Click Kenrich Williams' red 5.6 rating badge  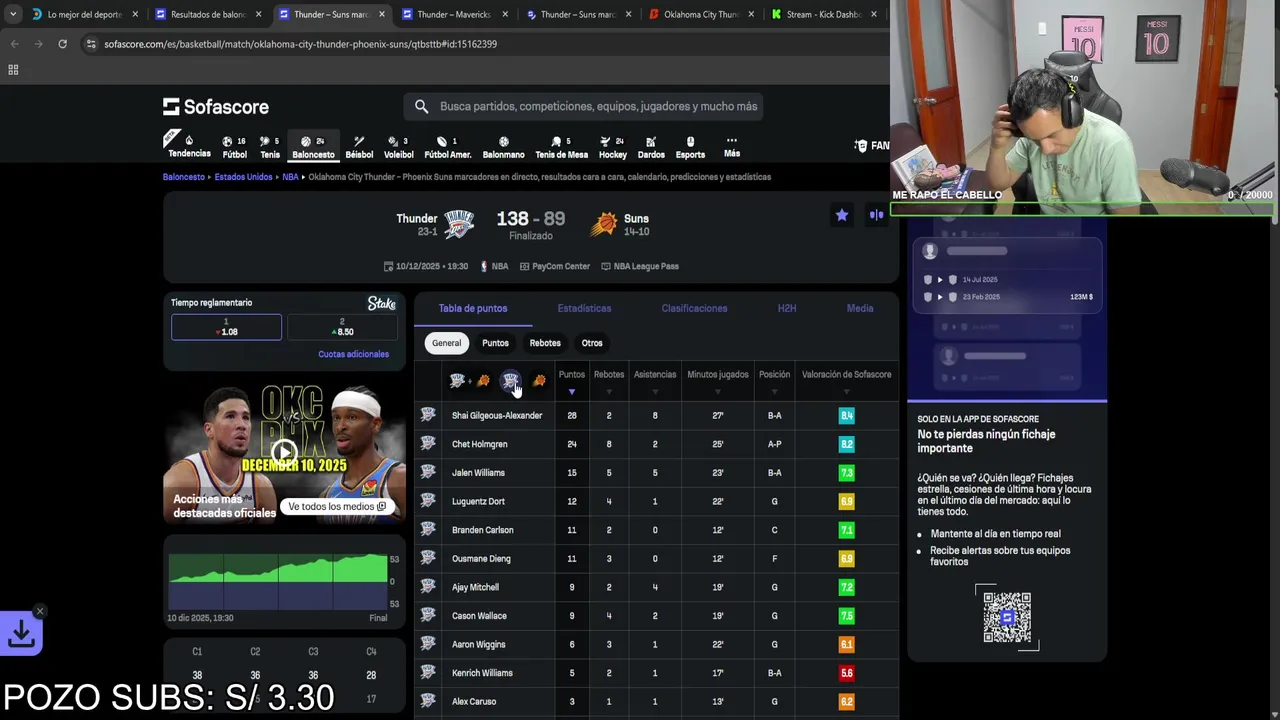tap(846, 673)
